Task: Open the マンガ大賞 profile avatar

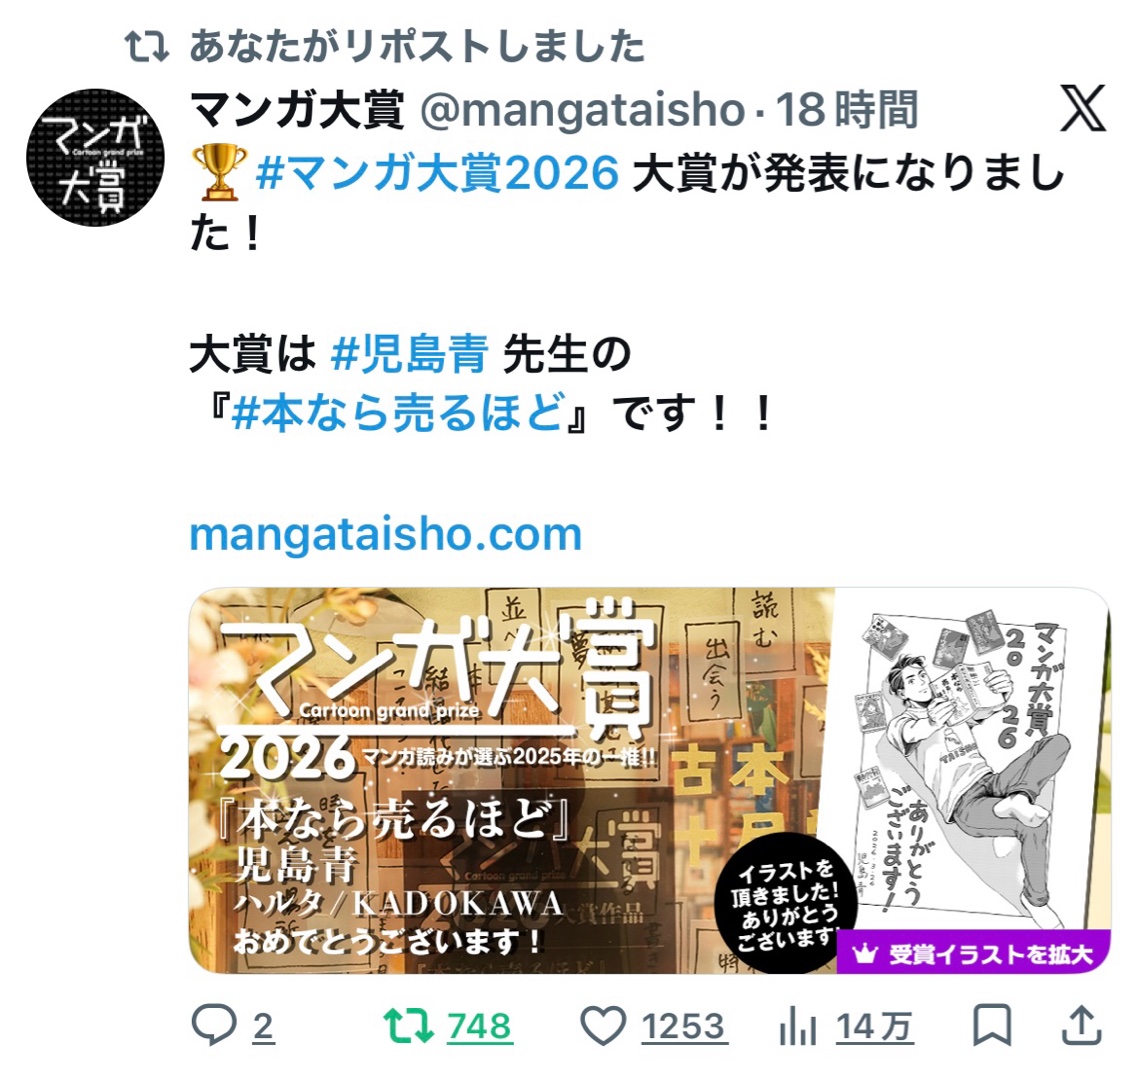Action: pos(96,158)
